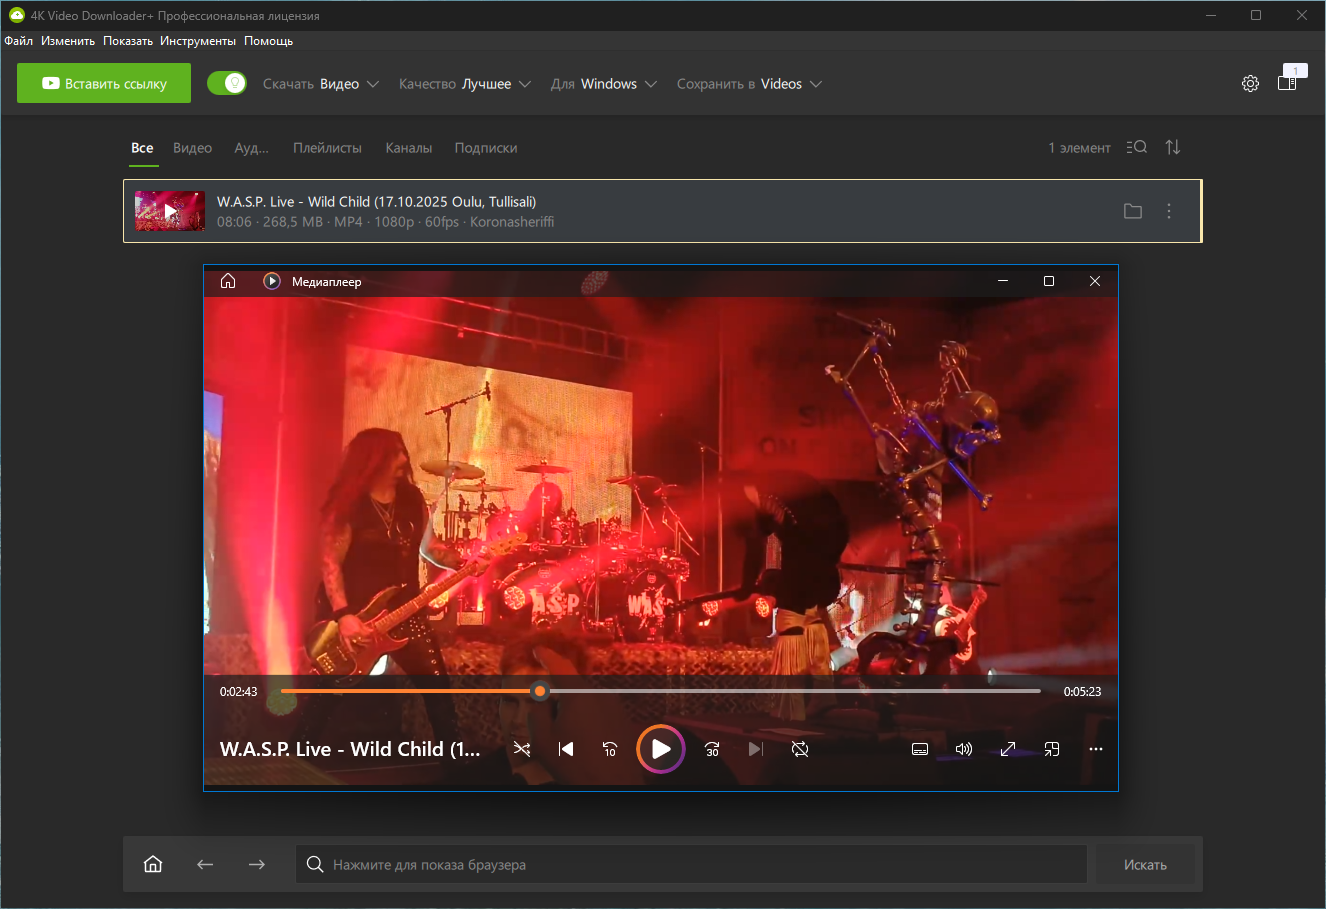Image resolution: width=1326 pixels, height=909 pixels.
Task: Switch to the Каналы tab
Action: coord(409,148)
